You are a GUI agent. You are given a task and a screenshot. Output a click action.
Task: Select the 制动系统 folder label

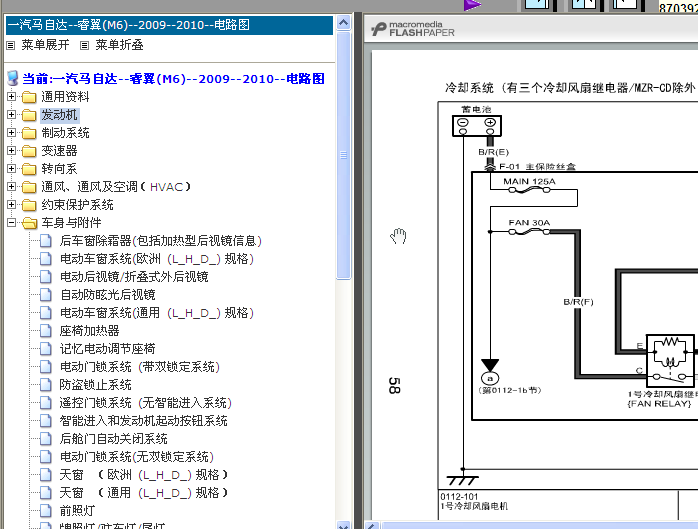65,133
